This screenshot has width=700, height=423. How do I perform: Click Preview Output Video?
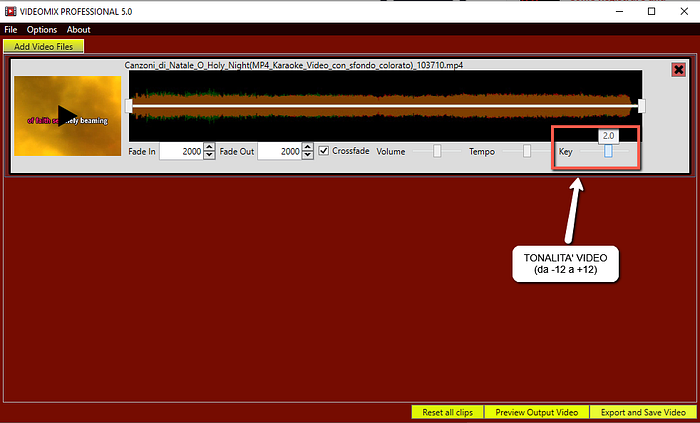click(x=537, y=412)
